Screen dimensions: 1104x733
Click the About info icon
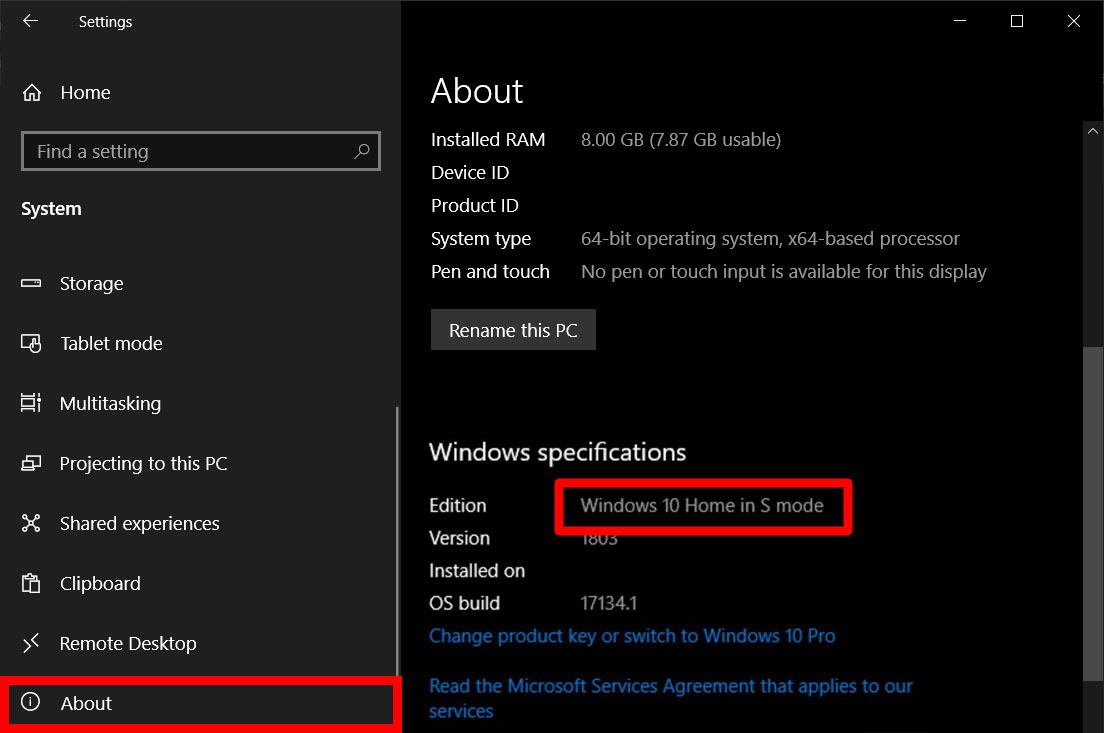31,703
